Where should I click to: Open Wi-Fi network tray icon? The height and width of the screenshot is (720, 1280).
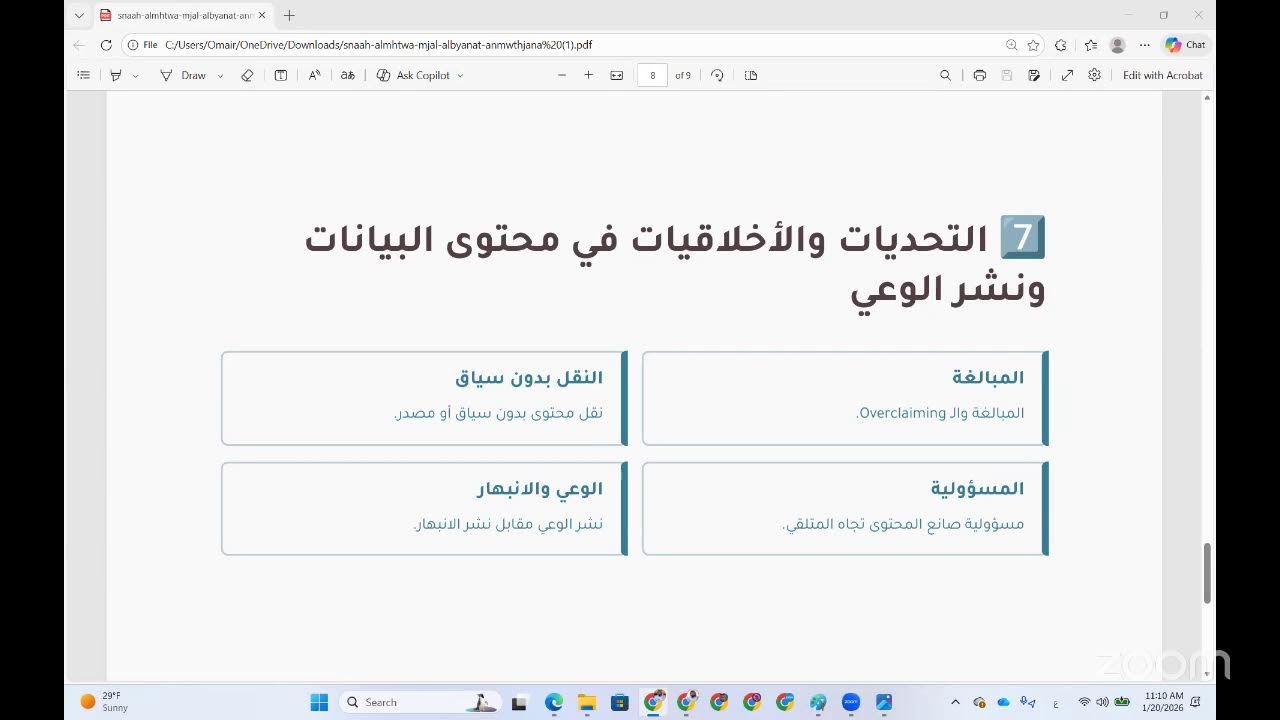(x=1084, y=702)
